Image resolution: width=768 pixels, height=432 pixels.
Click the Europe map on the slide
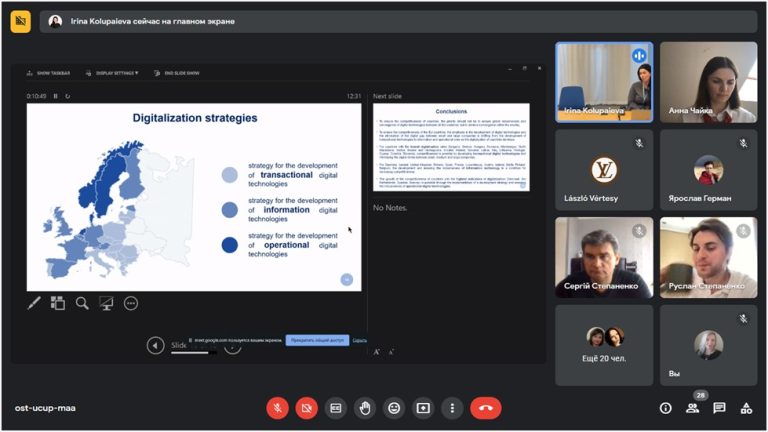[118, 210]
